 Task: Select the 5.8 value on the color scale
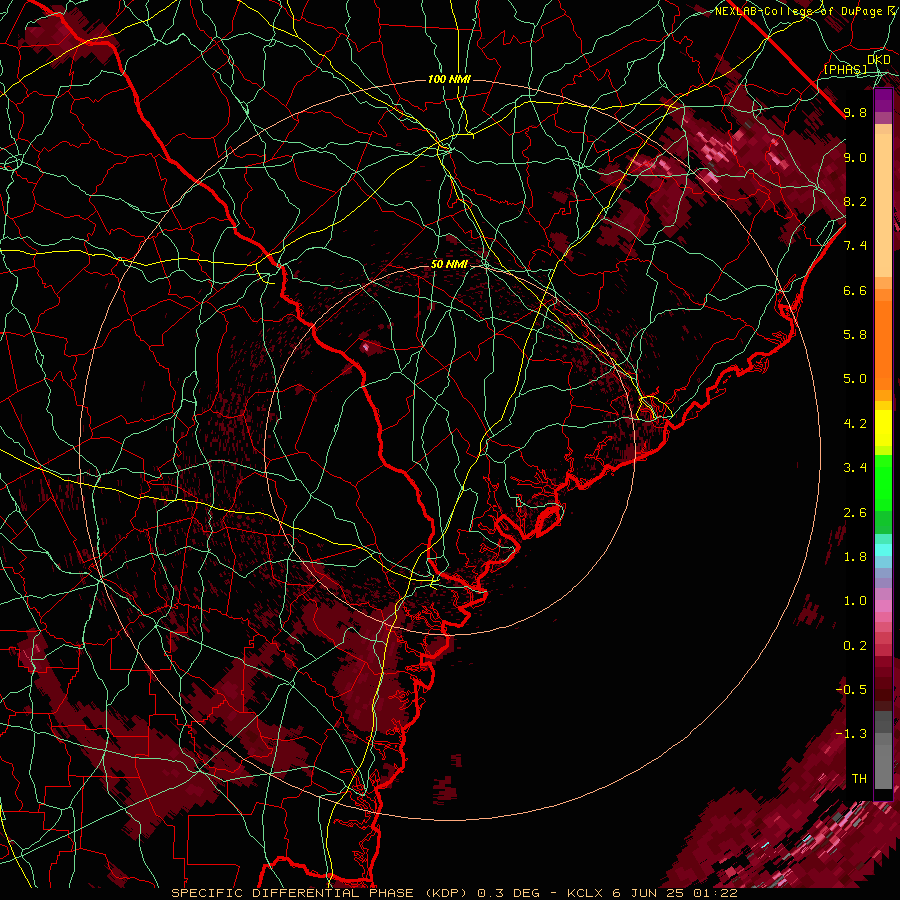point(855,335)
